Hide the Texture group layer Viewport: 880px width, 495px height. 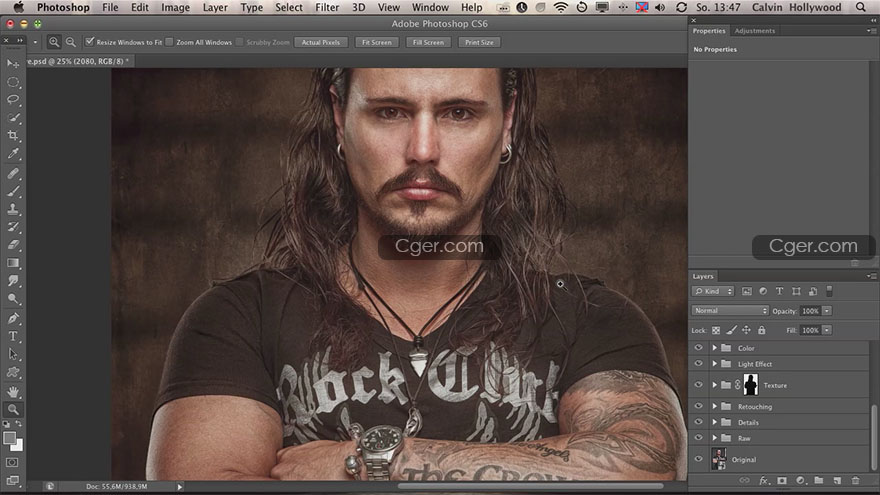(x=698, y=385)
